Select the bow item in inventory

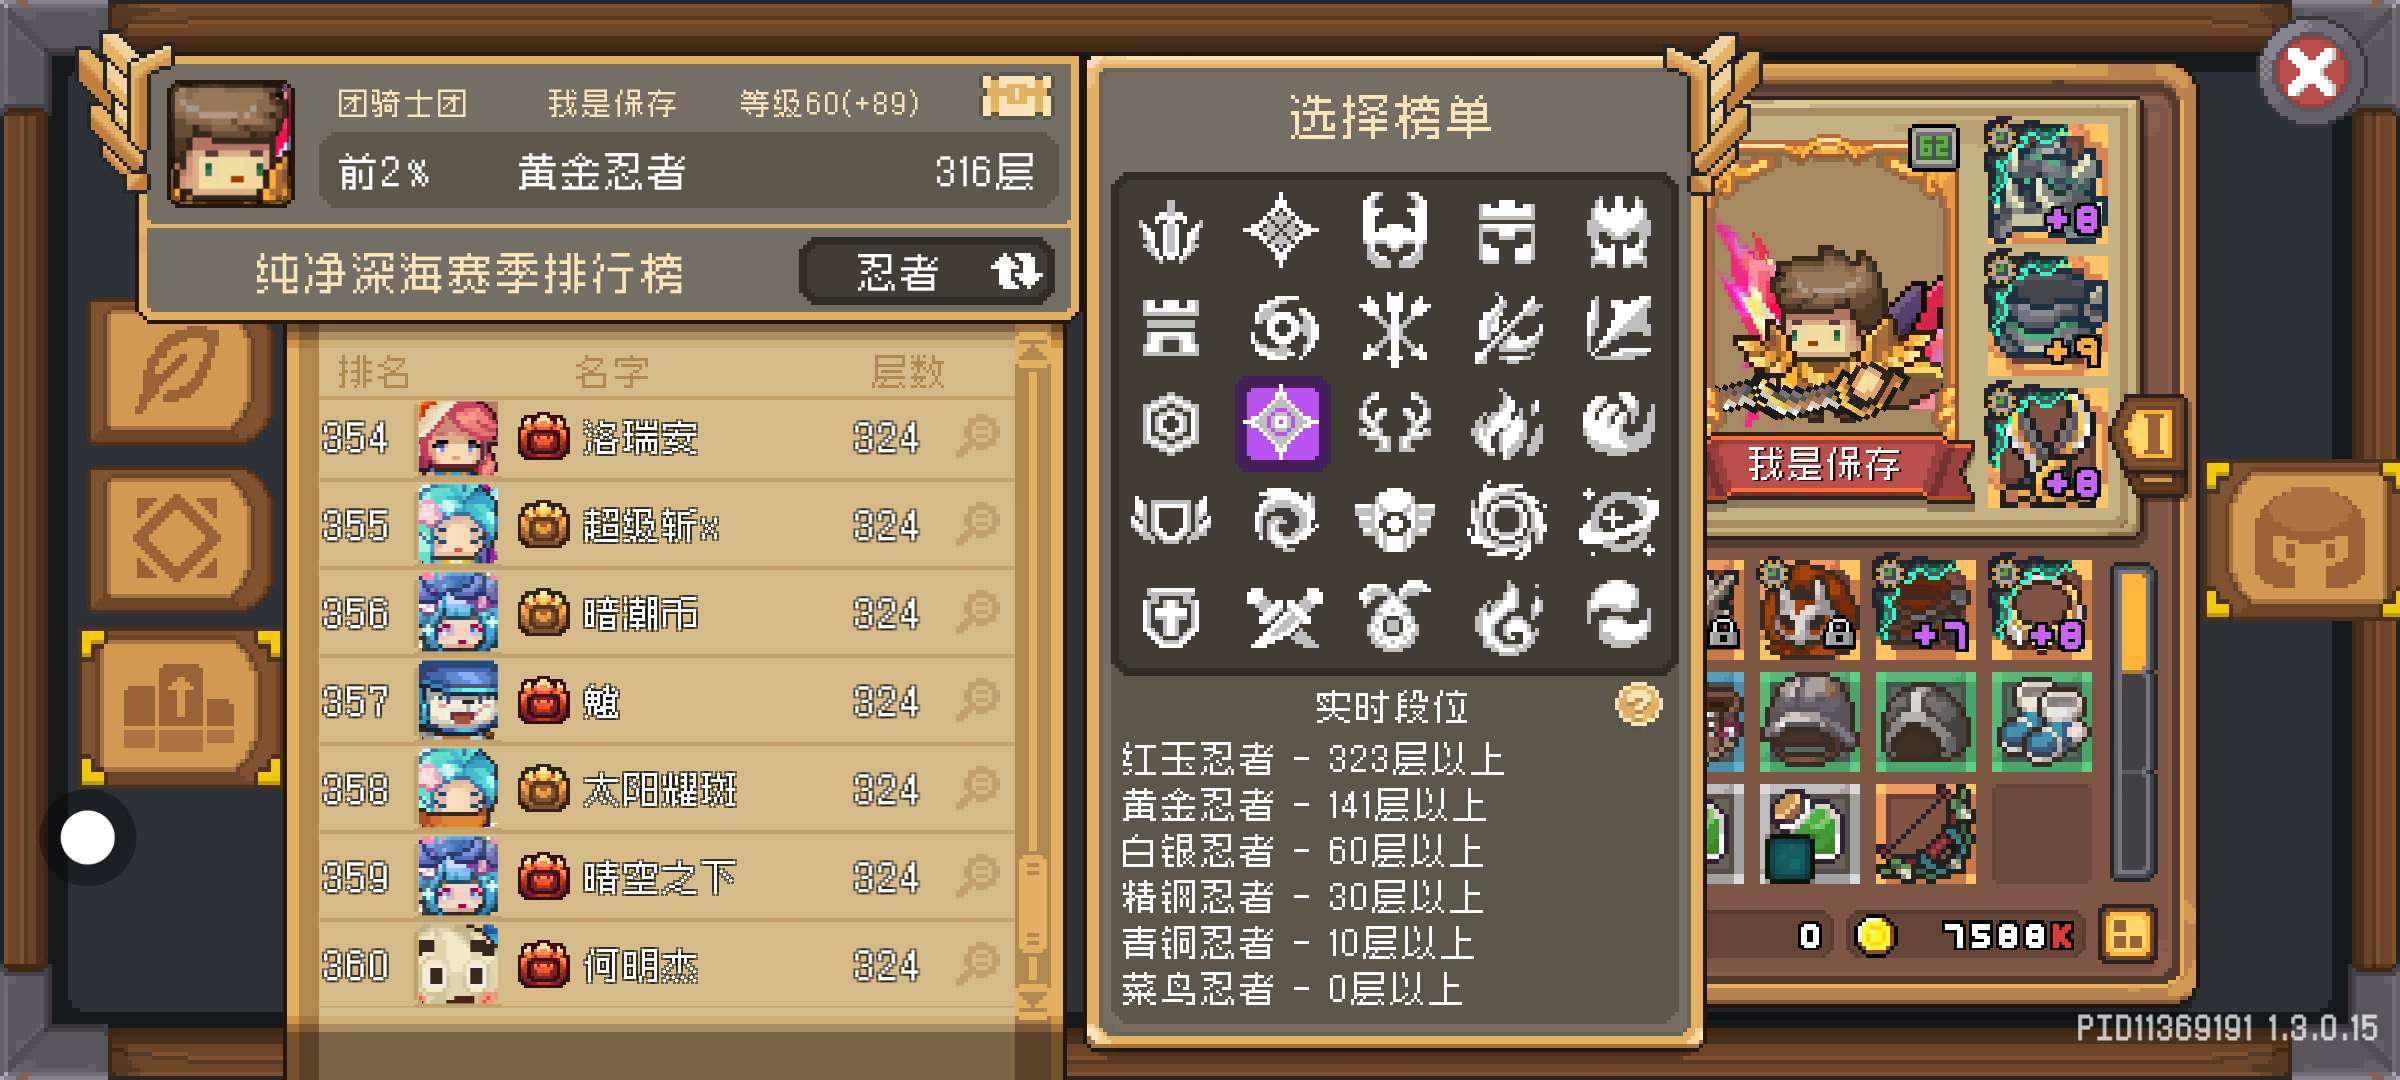1924,834
